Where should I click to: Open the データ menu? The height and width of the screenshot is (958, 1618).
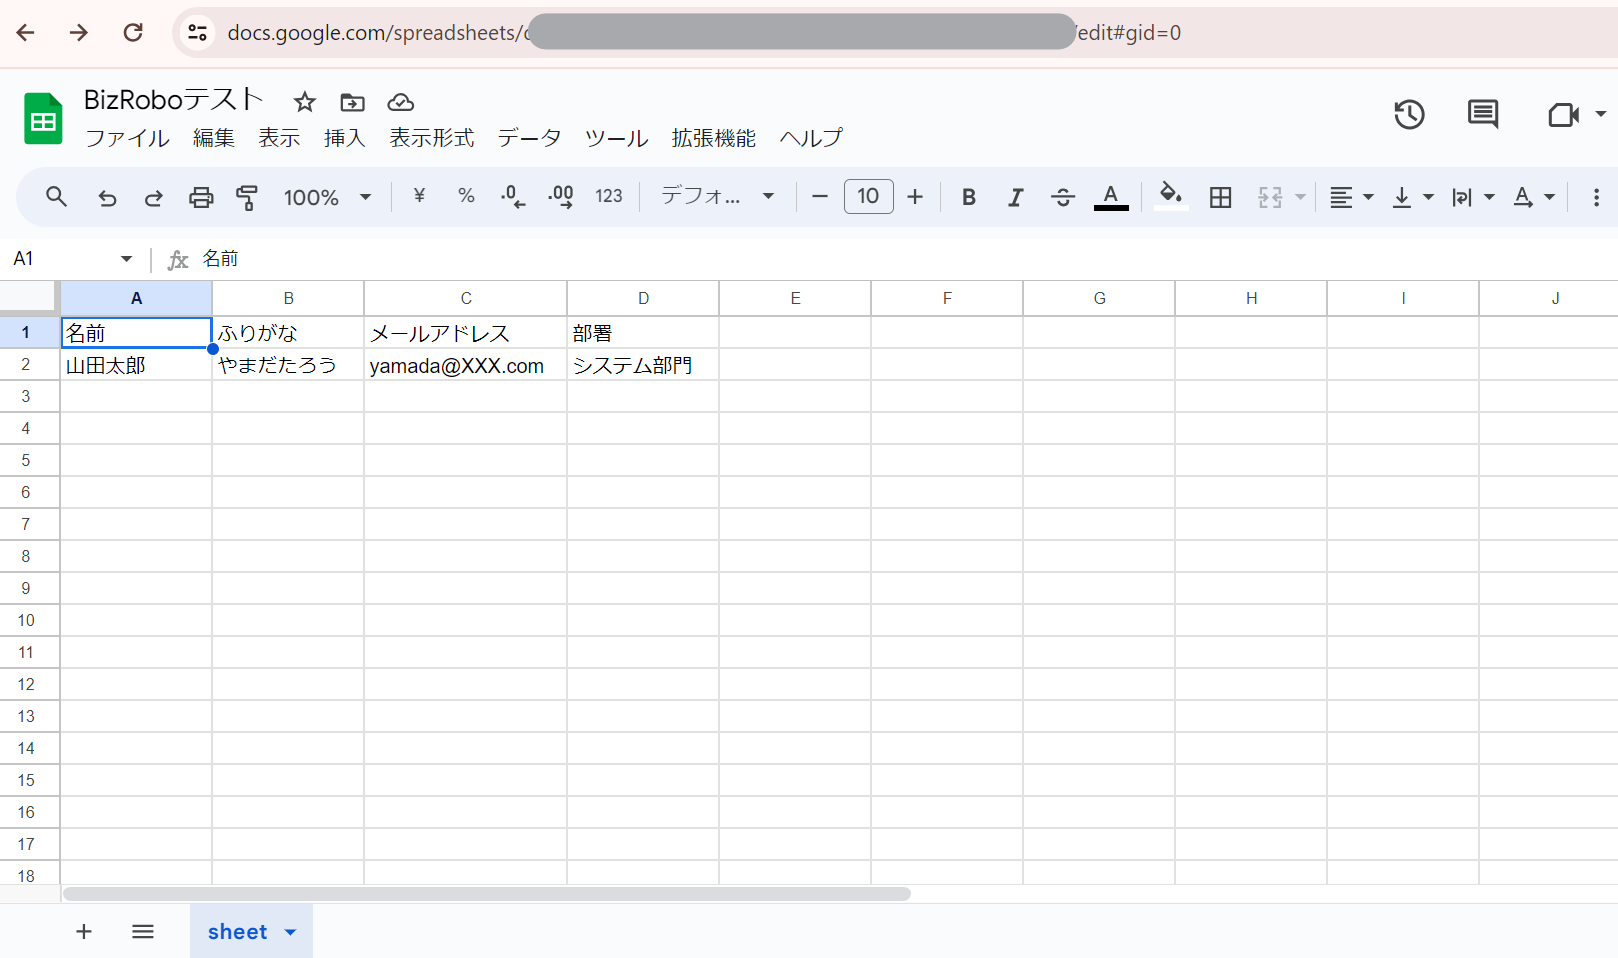pyautogui.click(x=529, y=138)
